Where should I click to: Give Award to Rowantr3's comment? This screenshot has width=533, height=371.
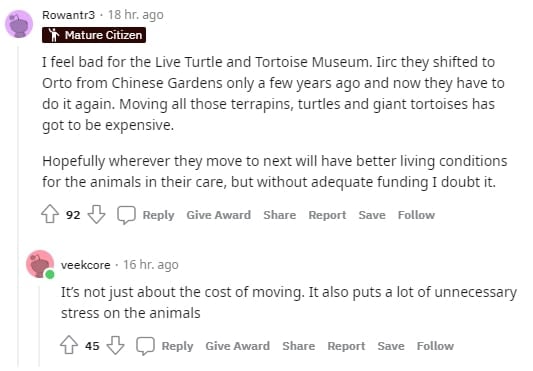tap(219, 215)
